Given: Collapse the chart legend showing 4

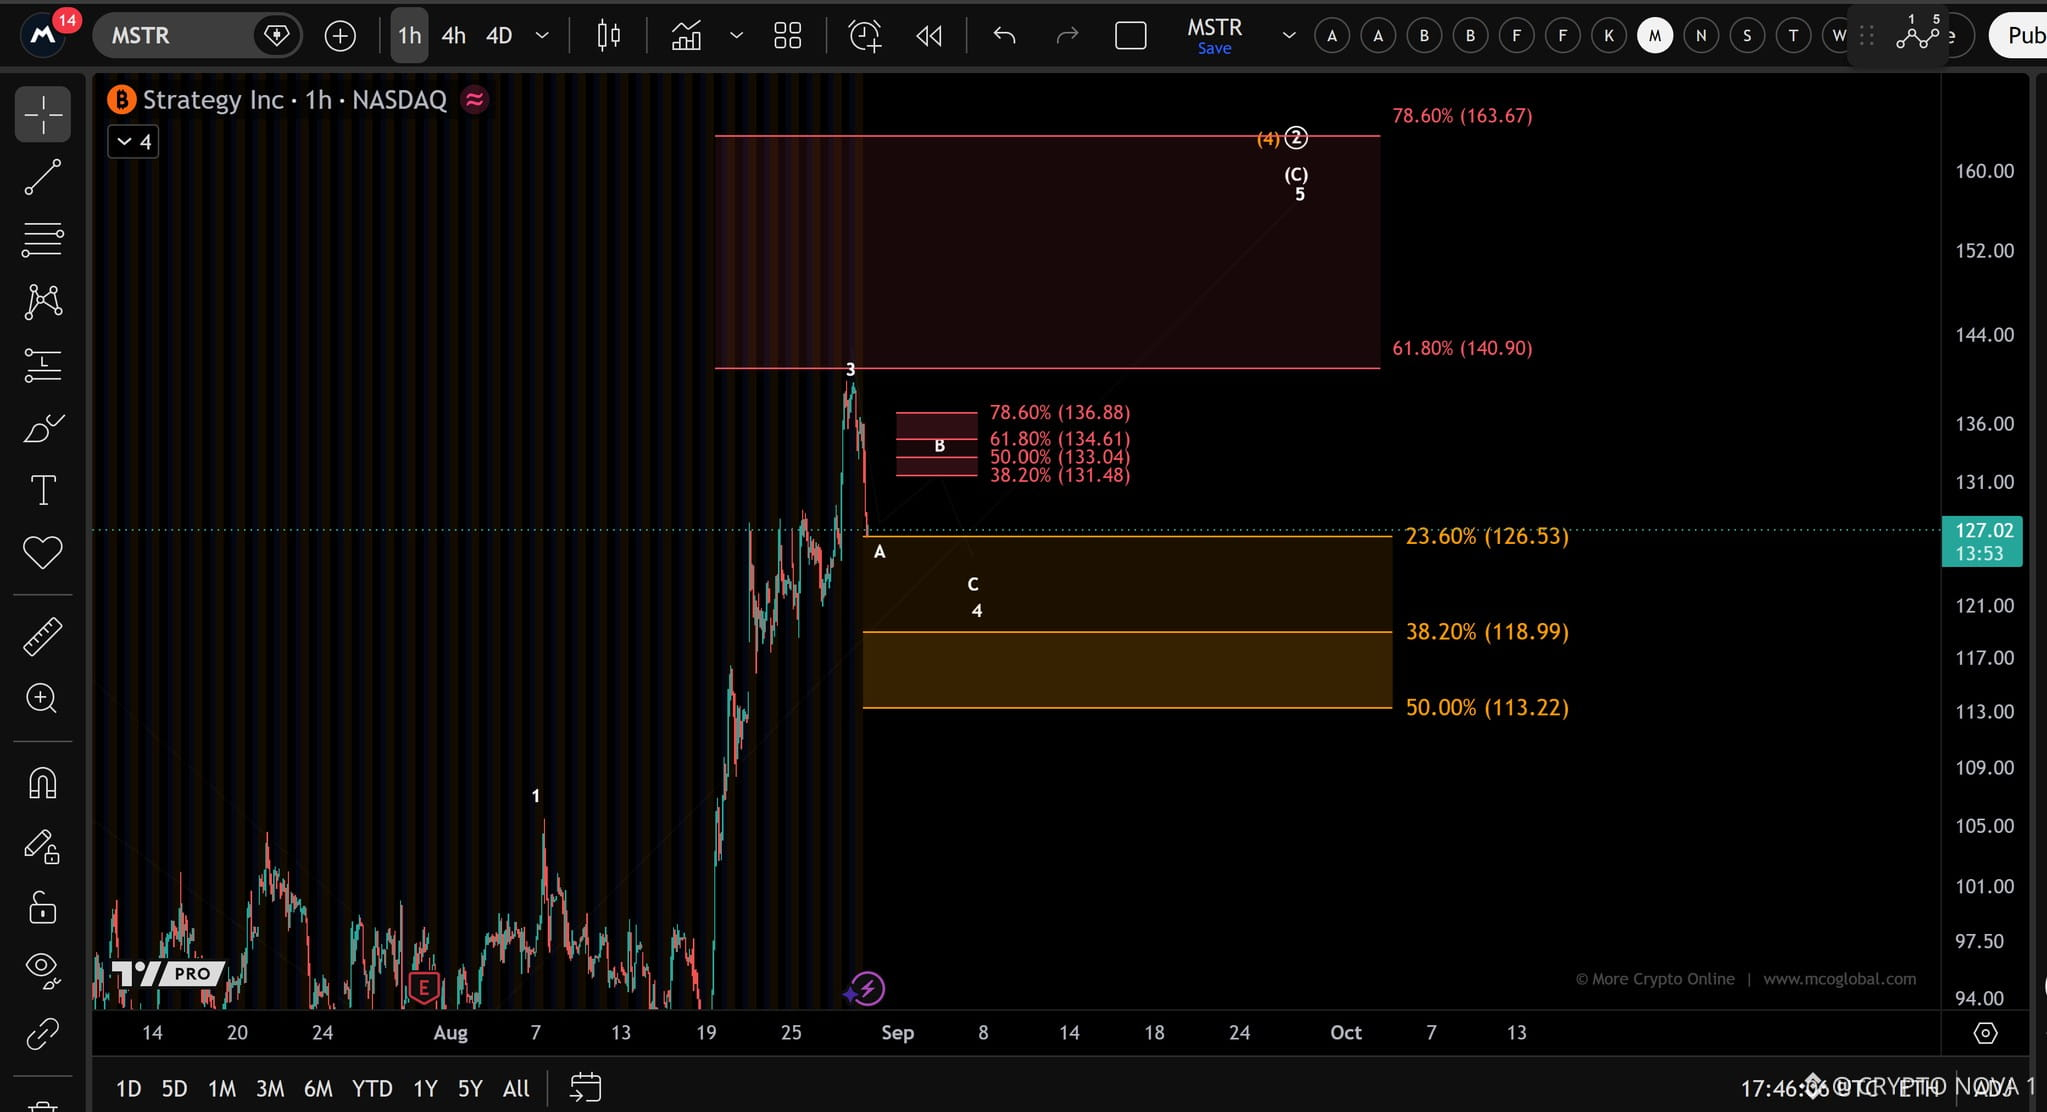Looking at the screenshot, I should coord(133,142).
